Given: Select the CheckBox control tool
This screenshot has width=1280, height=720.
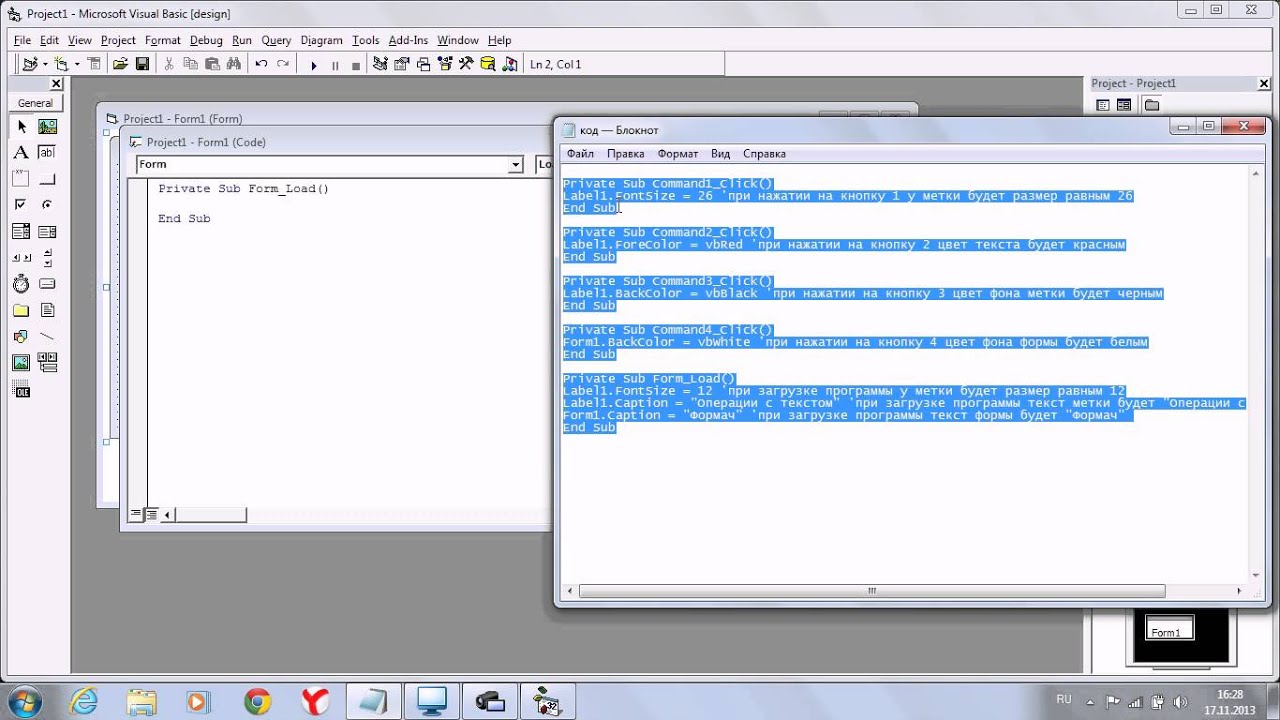Looking at the screenshot, I should pos(21,205).
